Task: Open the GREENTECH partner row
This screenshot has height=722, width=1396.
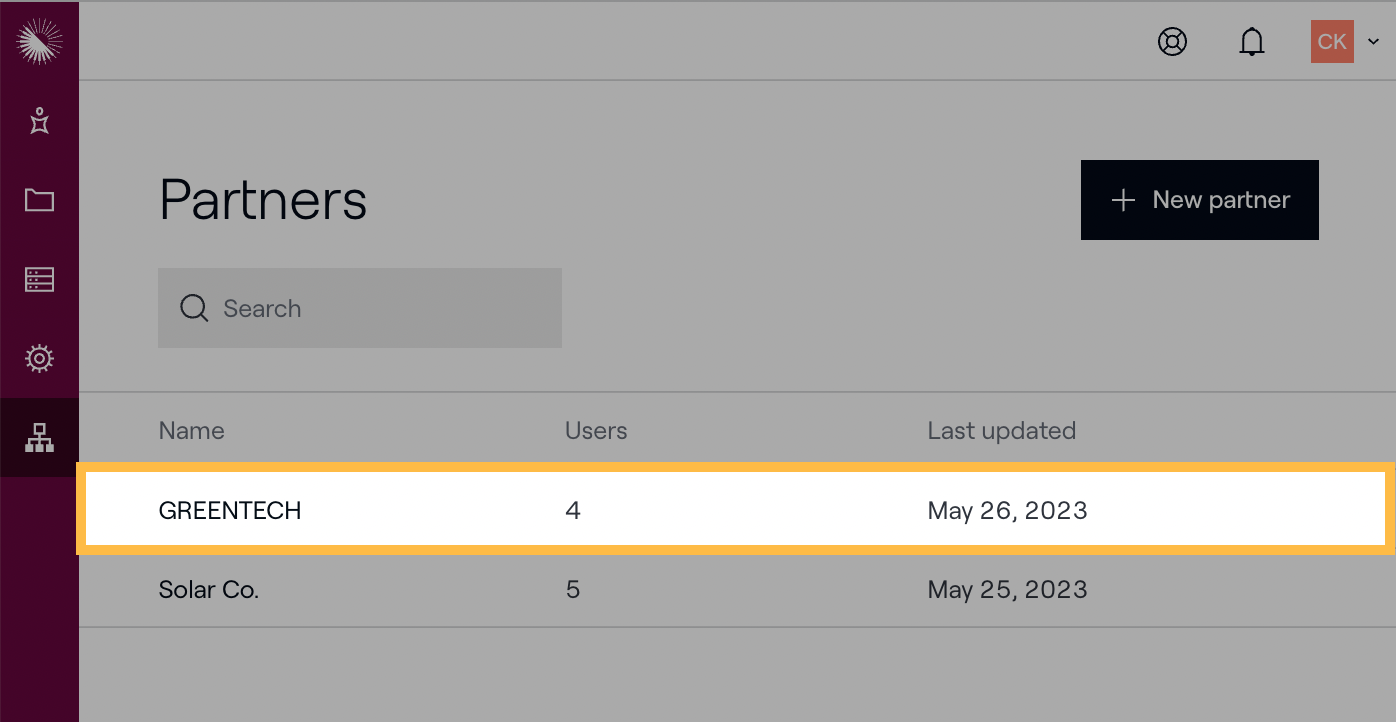Action: (x=230, y=510)
